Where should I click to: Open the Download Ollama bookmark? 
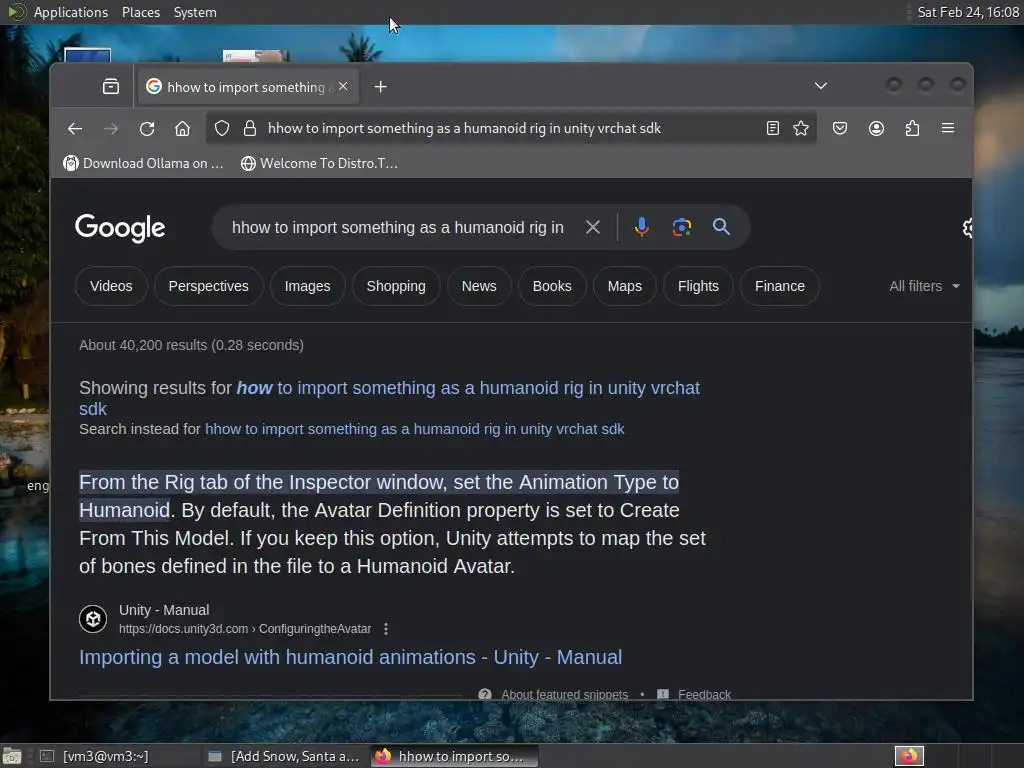click(x=144, y=163)
